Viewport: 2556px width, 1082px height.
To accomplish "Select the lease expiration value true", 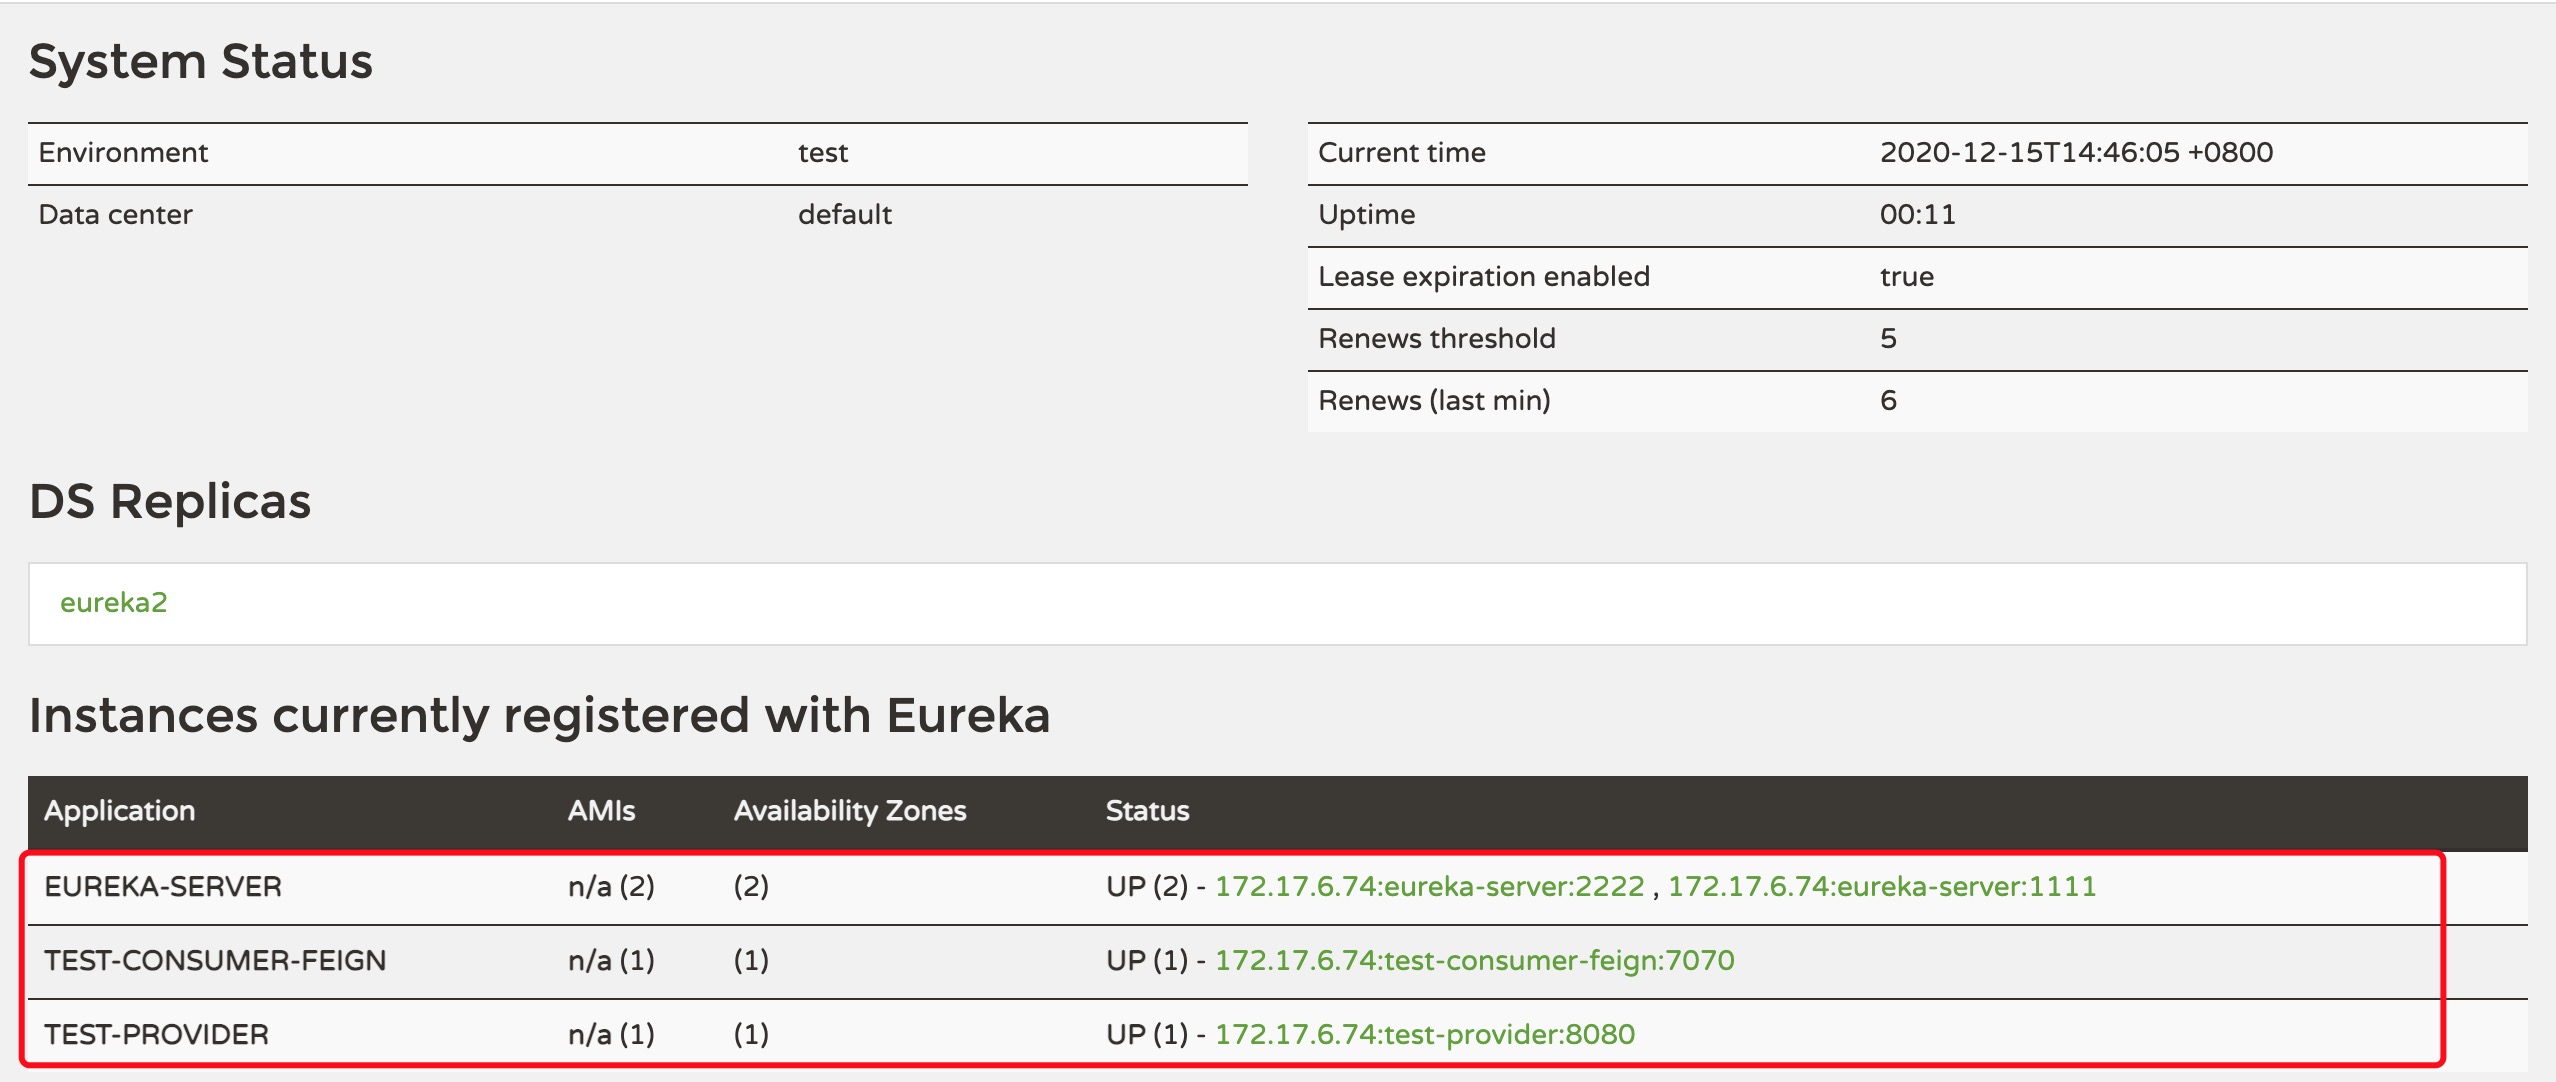I will point(1906,276).
